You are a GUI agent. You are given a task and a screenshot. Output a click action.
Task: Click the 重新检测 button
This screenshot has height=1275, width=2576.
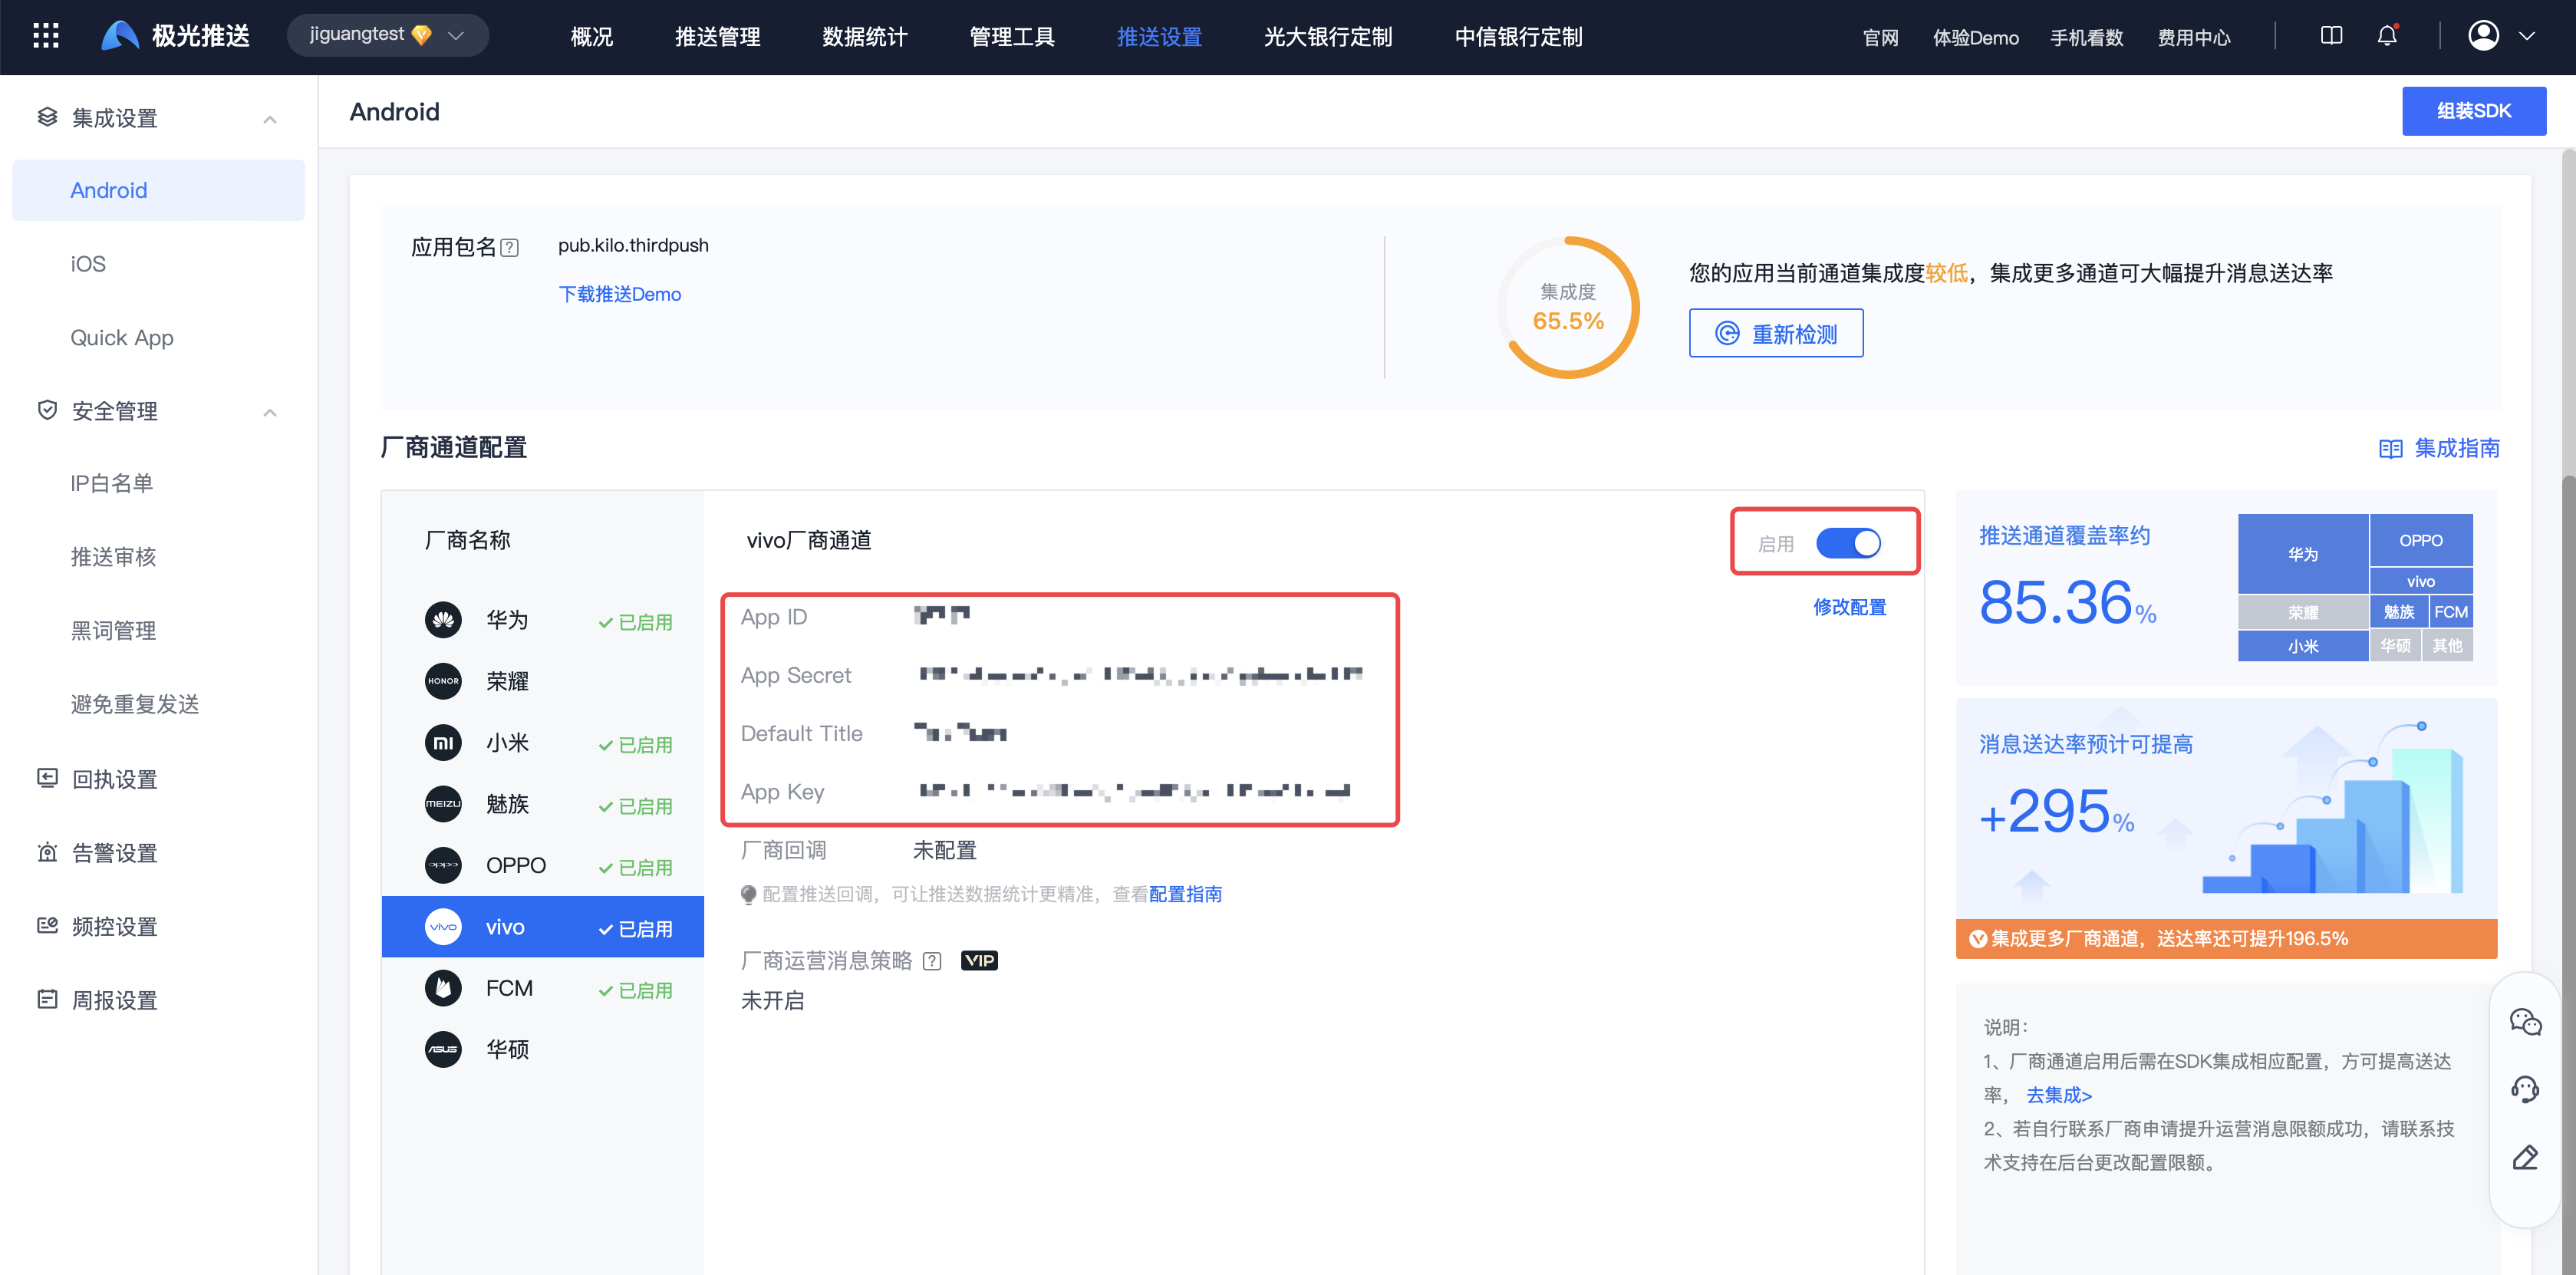tap(1775, 333)
